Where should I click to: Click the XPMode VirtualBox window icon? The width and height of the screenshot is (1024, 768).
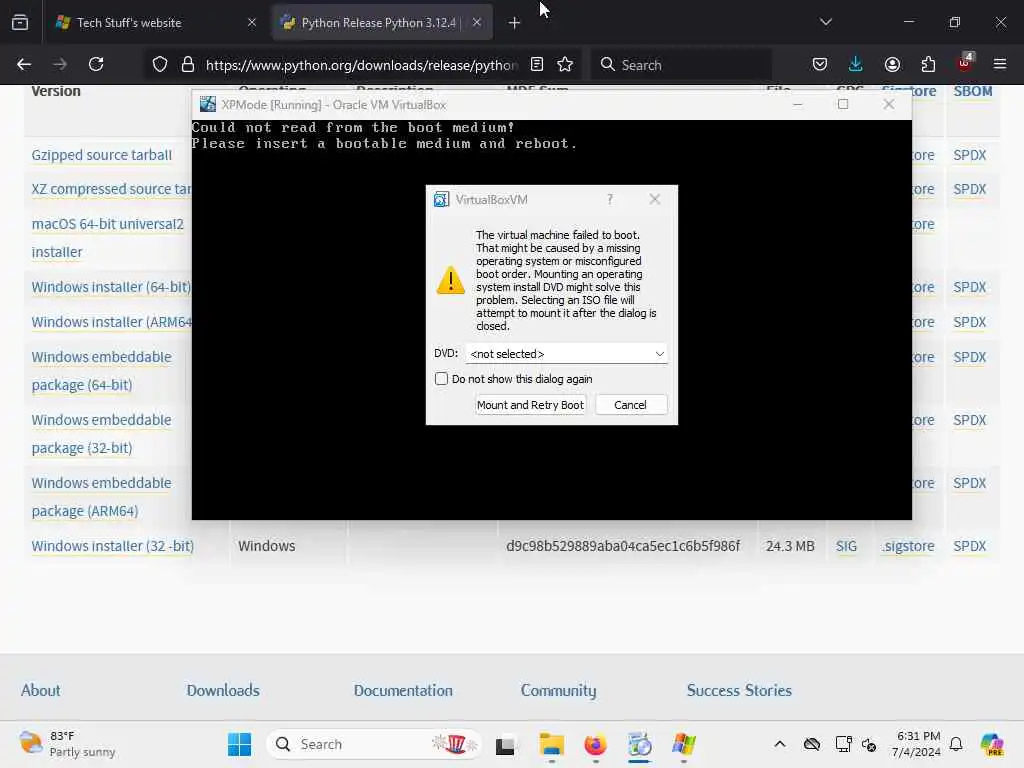point(208,104)
